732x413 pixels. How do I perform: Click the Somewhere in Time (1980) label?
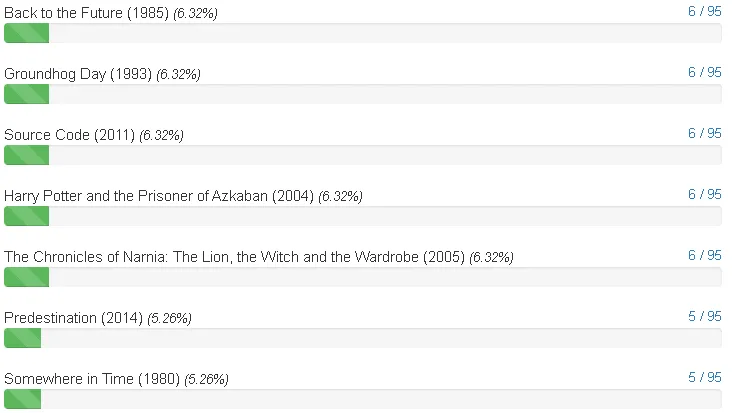click(92, 379)
